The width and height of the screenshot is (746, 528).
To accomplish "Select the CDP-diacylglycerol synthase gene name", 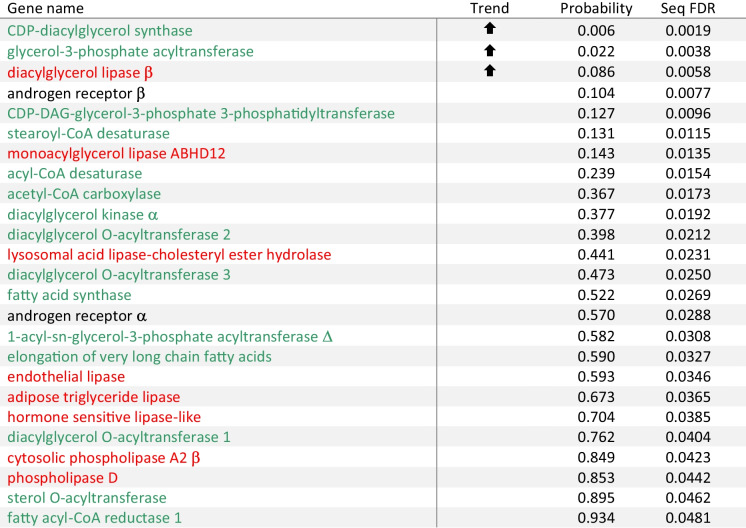I will point(100,31).
